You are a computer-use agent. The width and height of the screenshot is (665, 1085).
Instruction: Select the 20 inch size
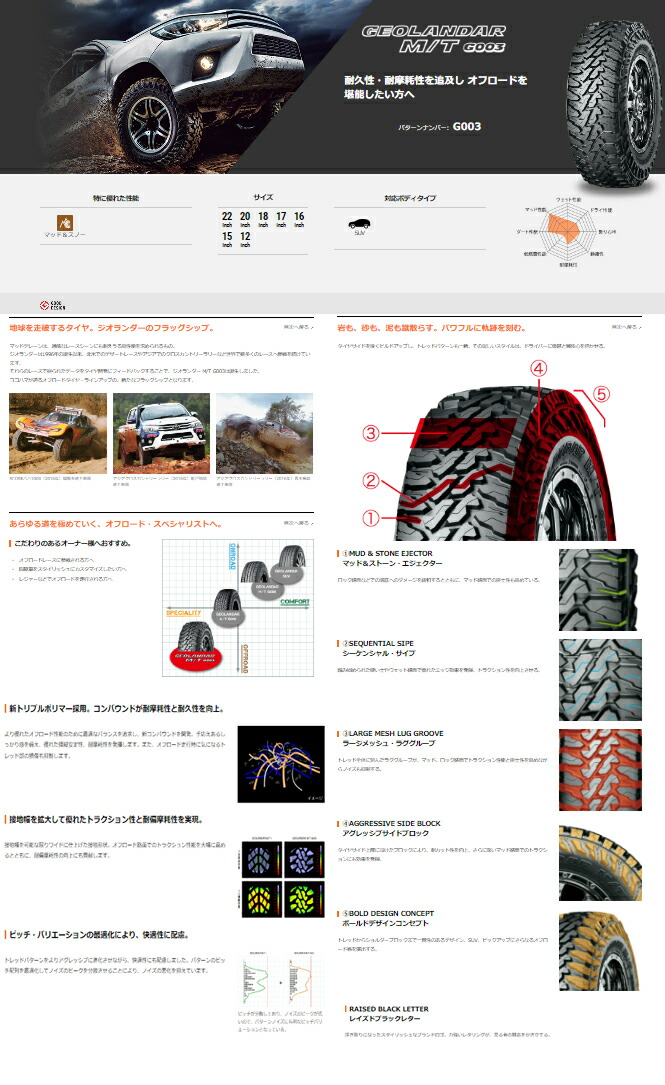(x=245, y=219)
